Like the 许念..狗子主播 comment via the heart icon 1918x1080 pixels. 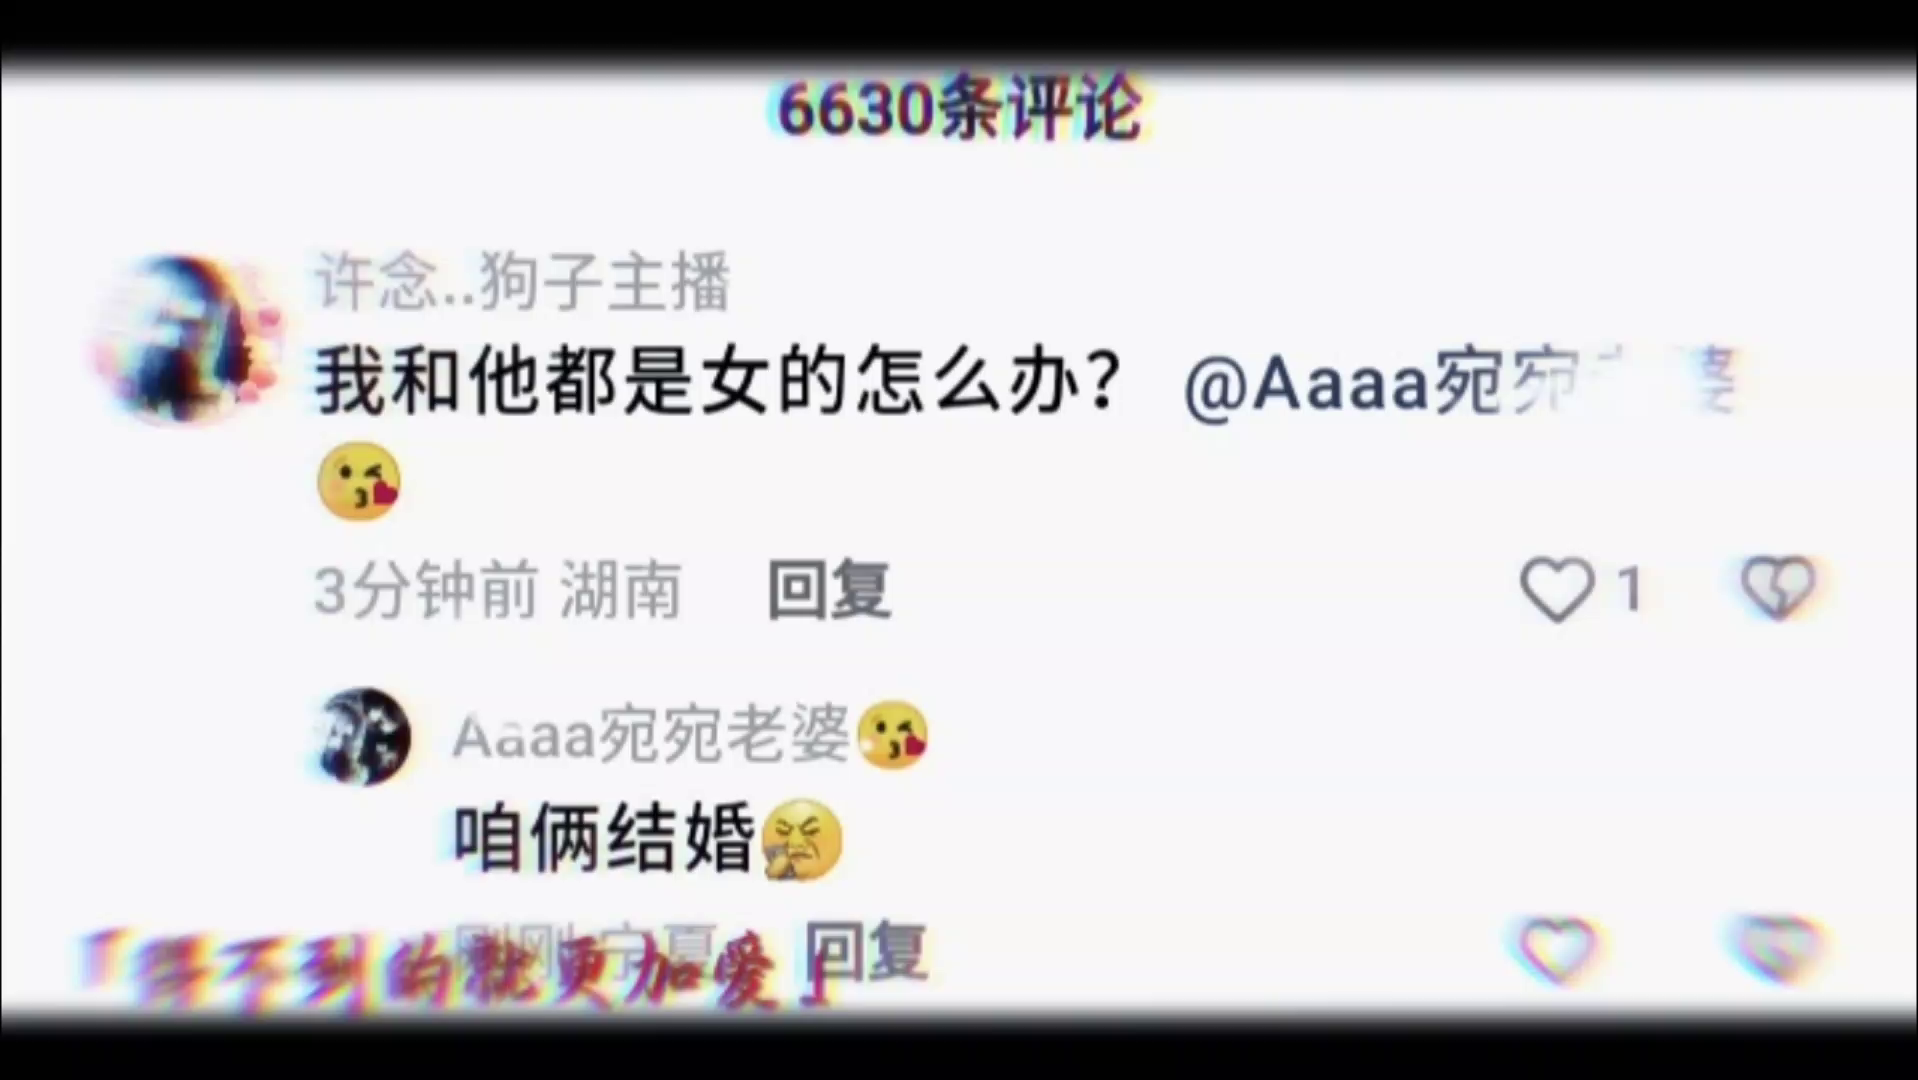1557,589
